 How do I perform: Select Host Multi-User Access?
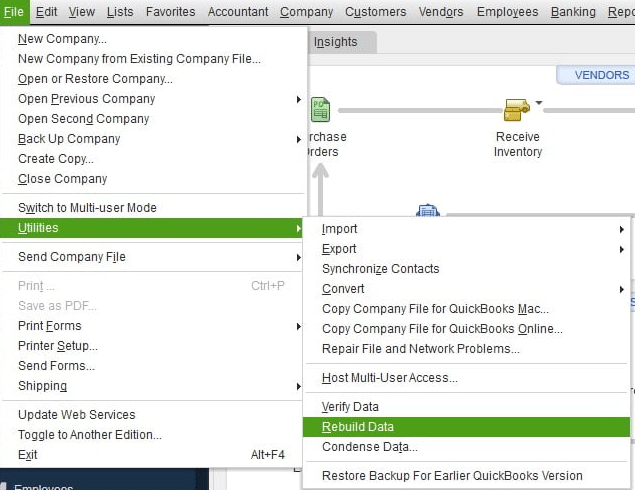pyautogui.click(x=389, y=378)
